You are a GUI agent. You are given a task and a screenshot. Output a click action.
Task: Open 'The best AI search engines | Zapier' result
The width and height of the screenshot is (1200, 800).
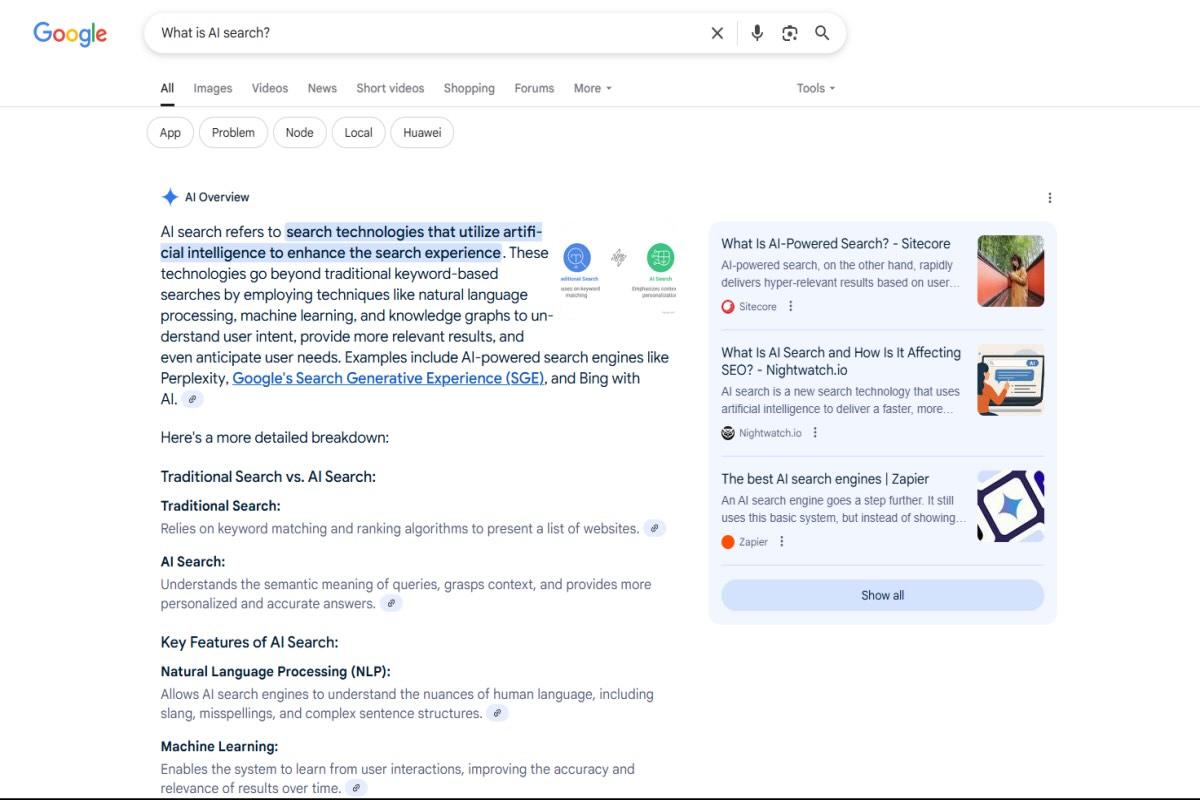(825, 479)
